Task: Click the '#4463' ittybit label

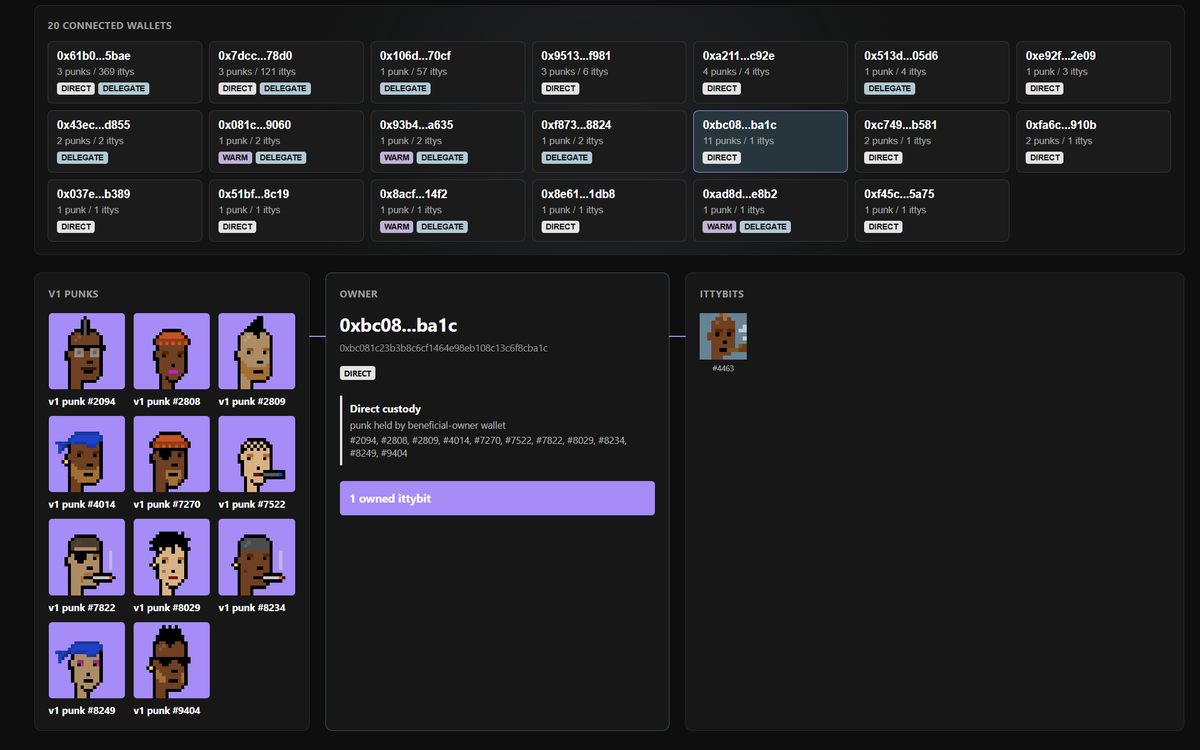Action: (723, 368)
